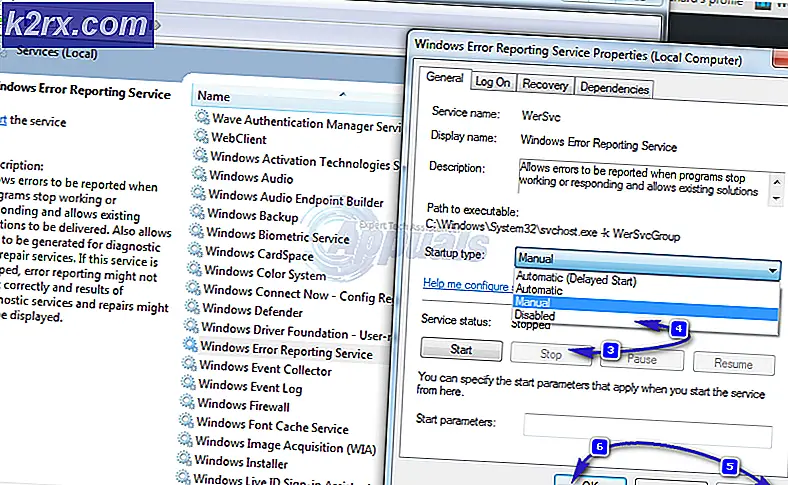Choose Automatic from the startup type list
This screenshot has height=485, width=788.
(x=539, y=290)
